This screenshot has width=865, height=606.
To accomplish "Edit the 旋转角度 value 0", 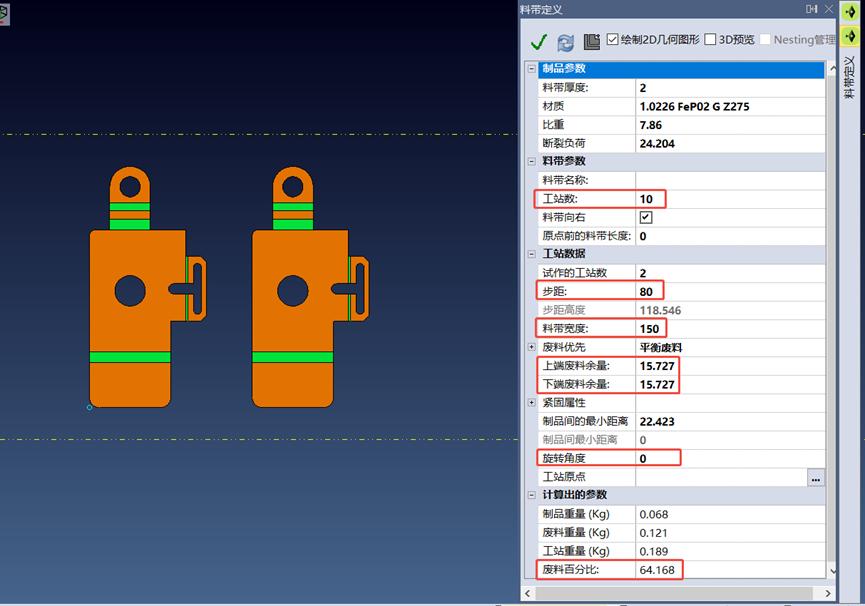I will click(x=730, y=458).
